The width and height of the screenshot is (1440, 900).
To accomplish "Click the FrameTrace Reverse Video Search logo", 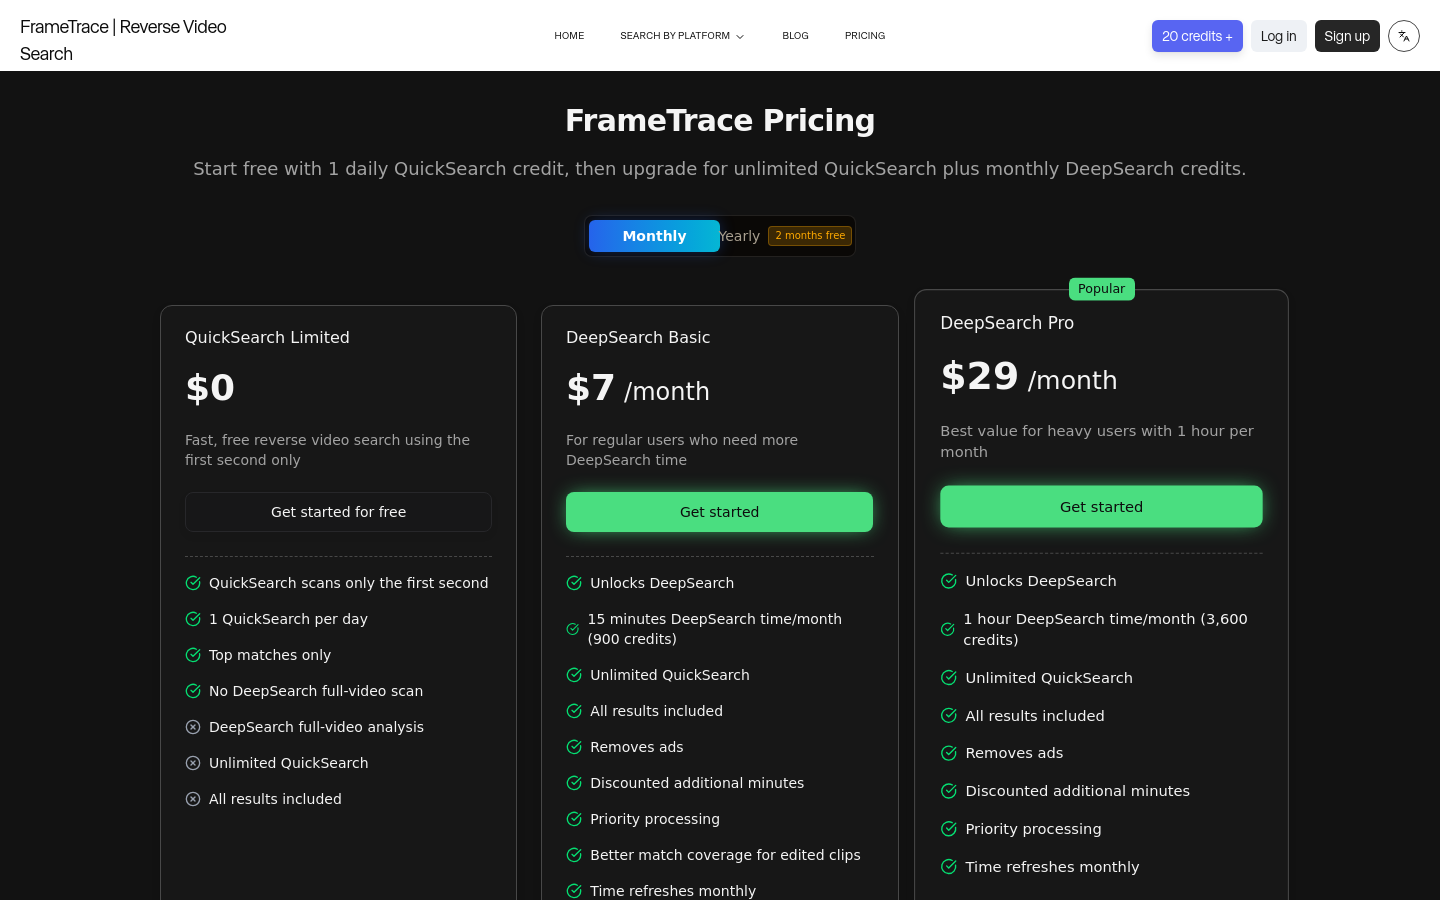I will click(x=123, y=40).
